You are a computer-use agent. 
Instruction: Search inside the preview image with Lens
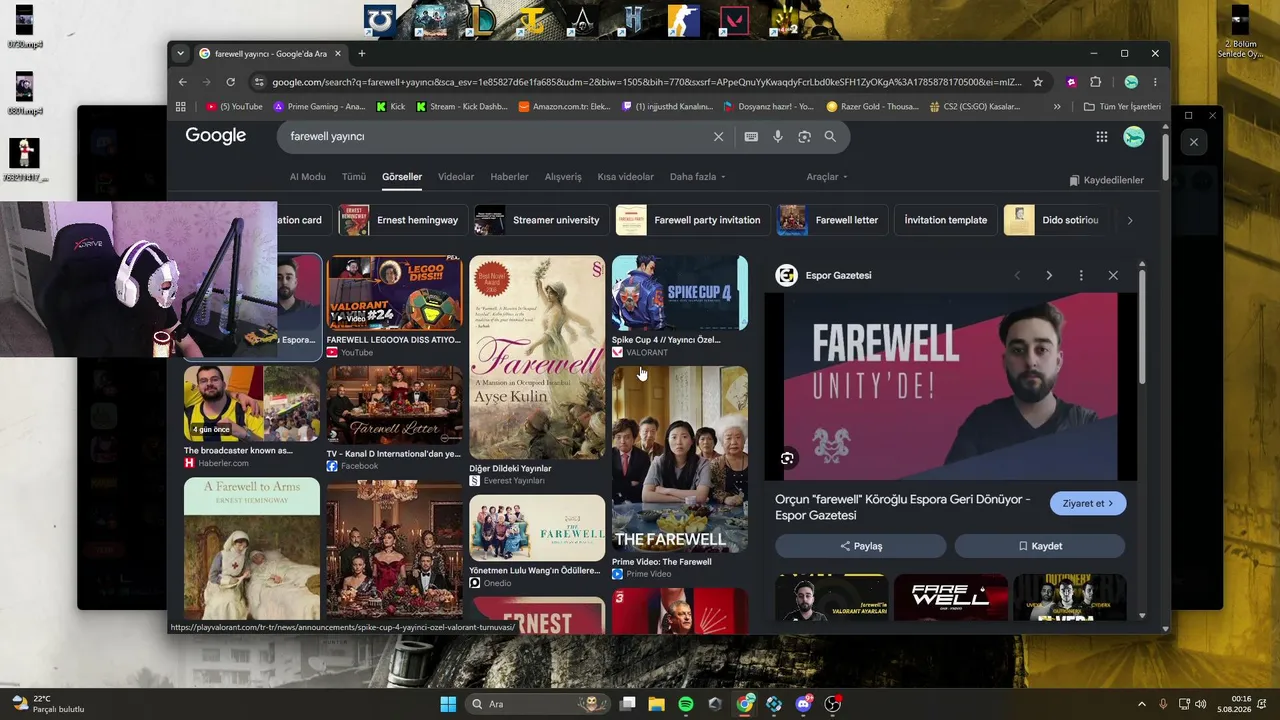click(787, 458)
